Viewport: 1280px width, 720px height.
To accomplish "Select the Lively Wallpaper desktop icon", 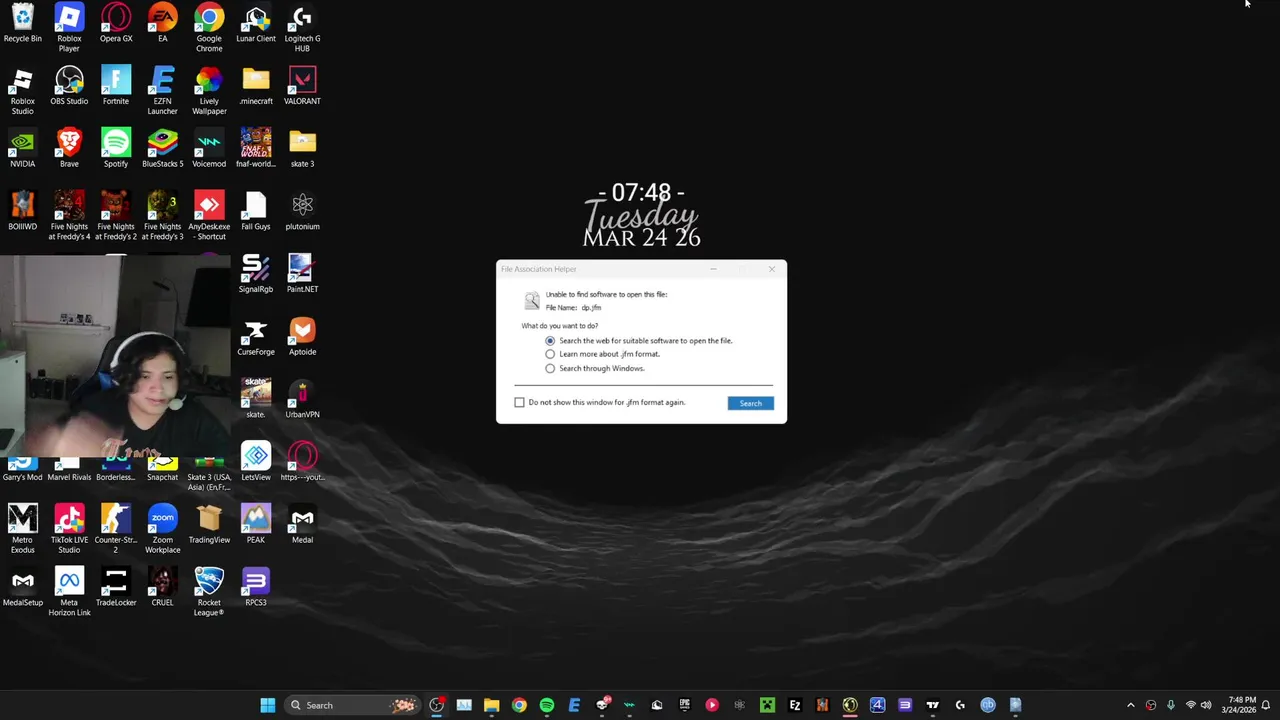I will tap(209, 91).
